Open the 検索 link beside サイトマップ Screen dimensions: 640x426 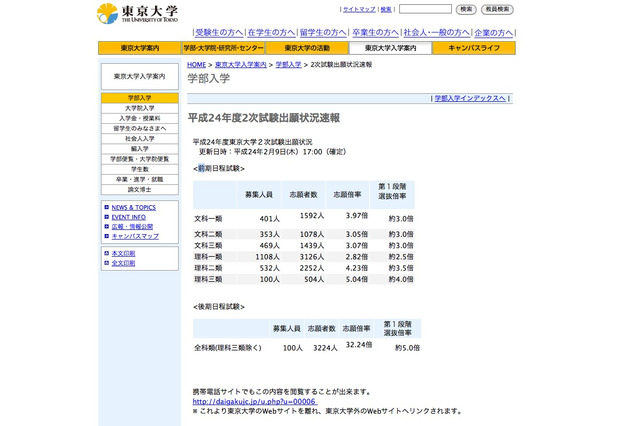tap(386, 9)
